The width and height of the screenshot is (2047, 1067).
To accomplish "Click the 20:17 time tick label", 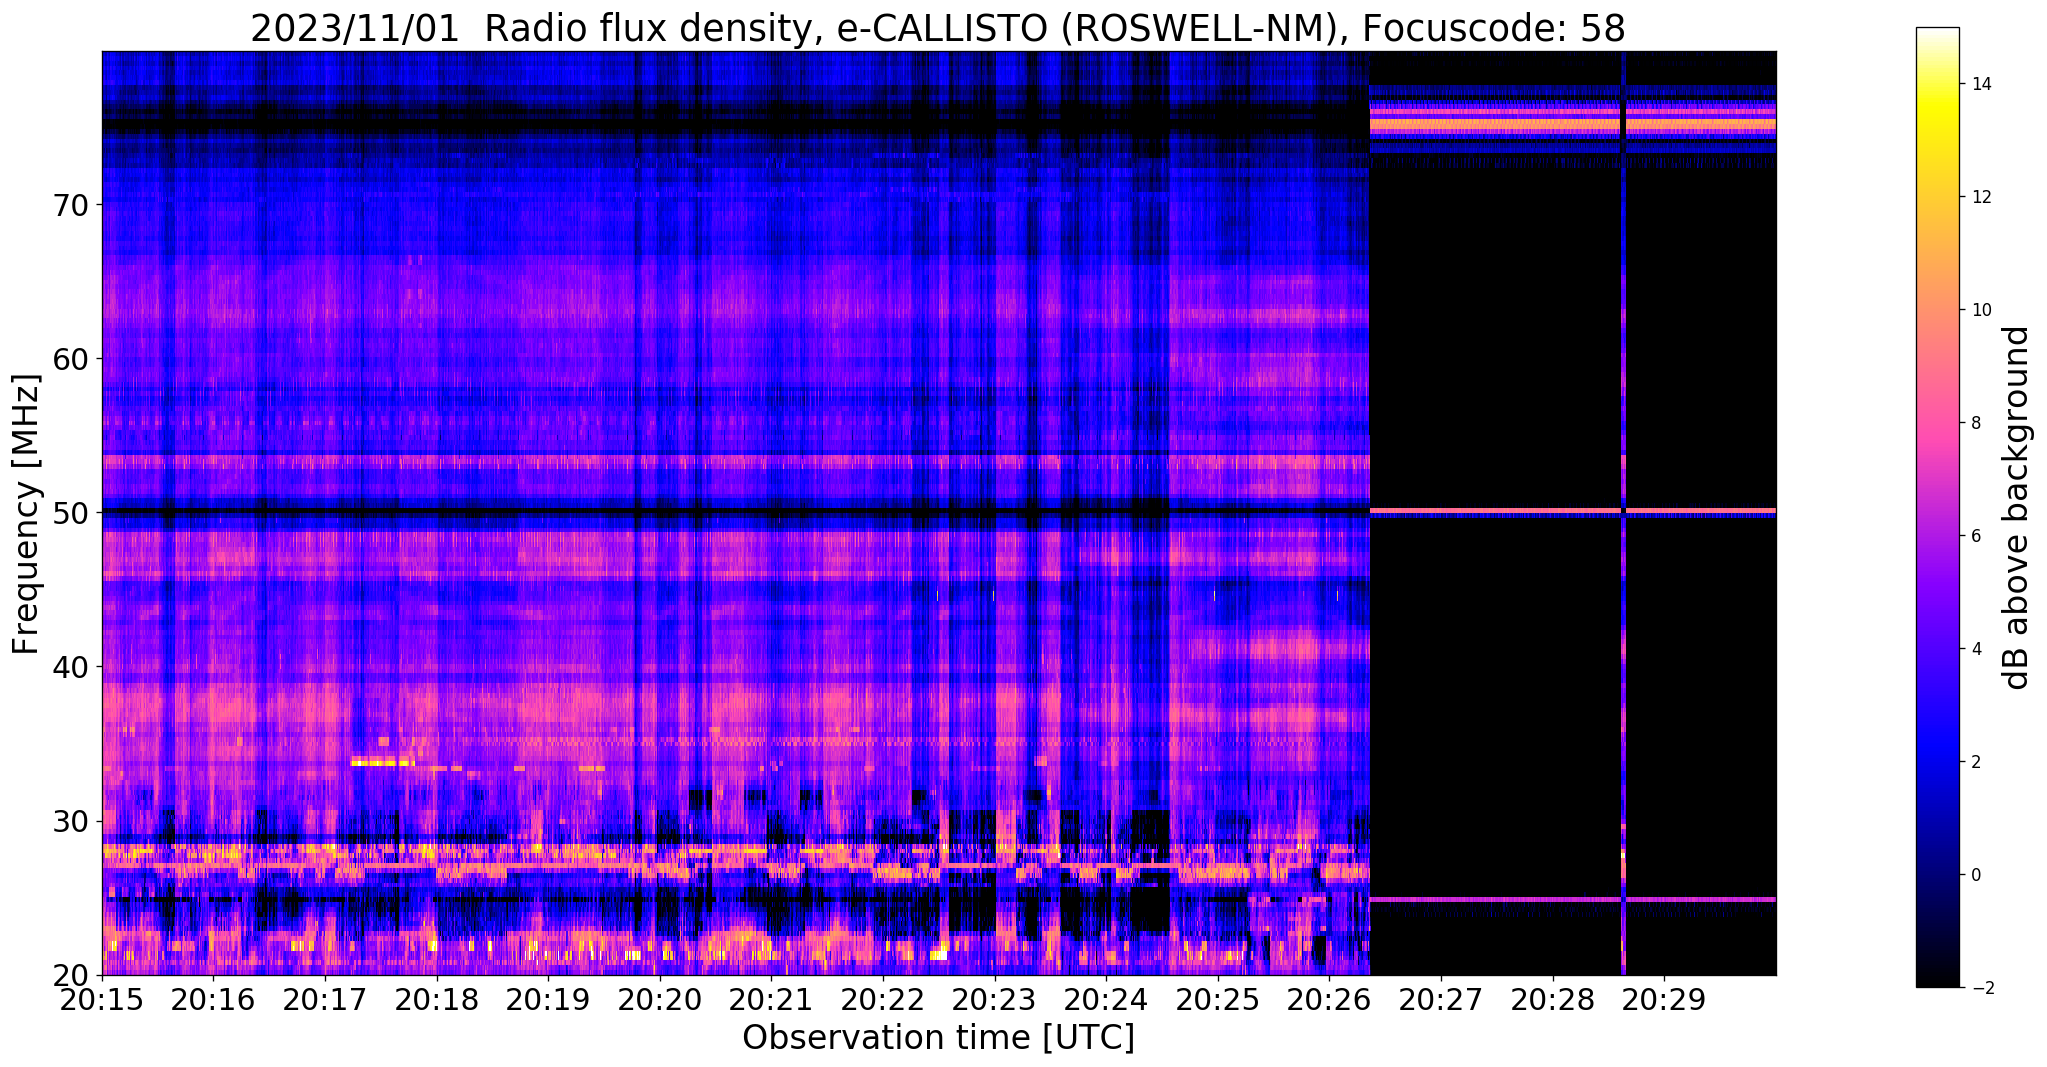I will tap(325, 999).
